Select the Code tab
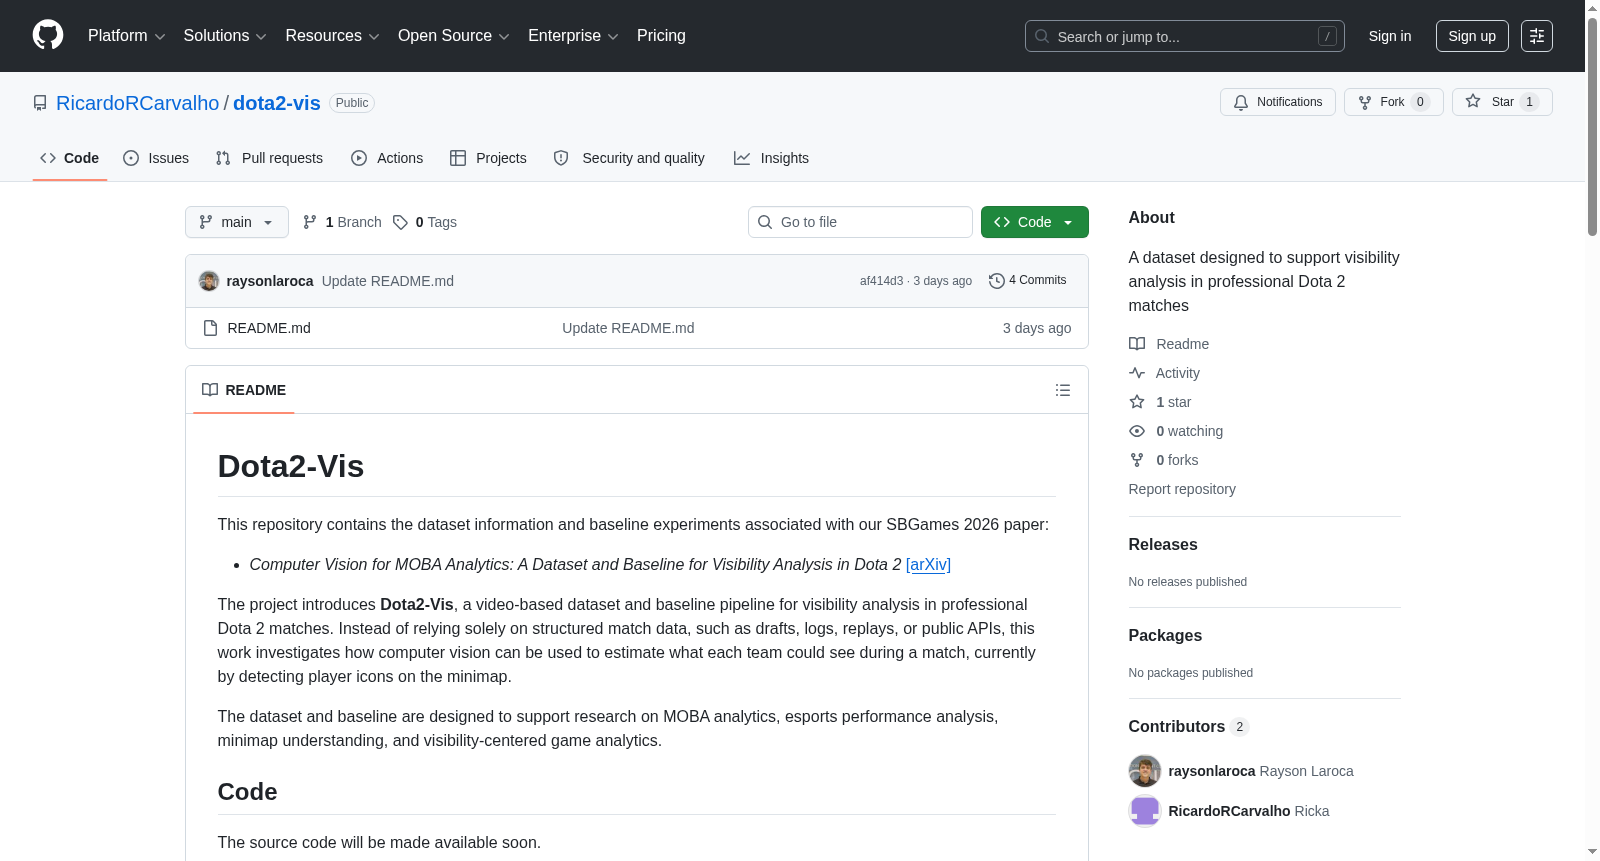 (x=70, y=158)
